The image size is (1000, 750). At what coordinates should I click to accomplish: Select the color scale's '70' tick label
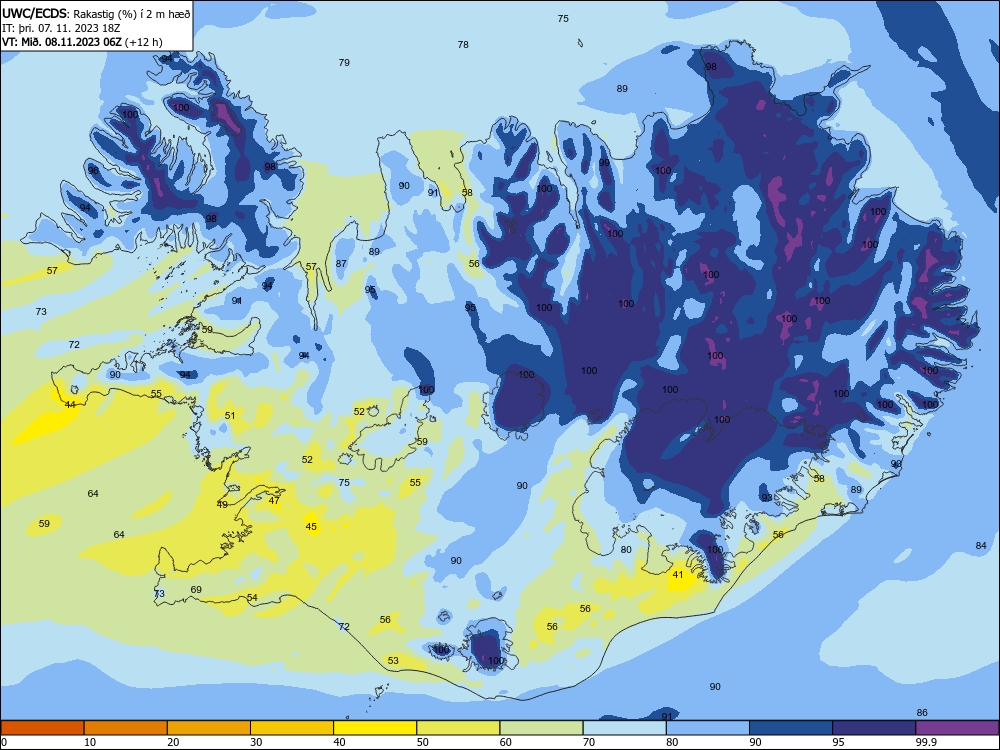click(x=589, y=742)
